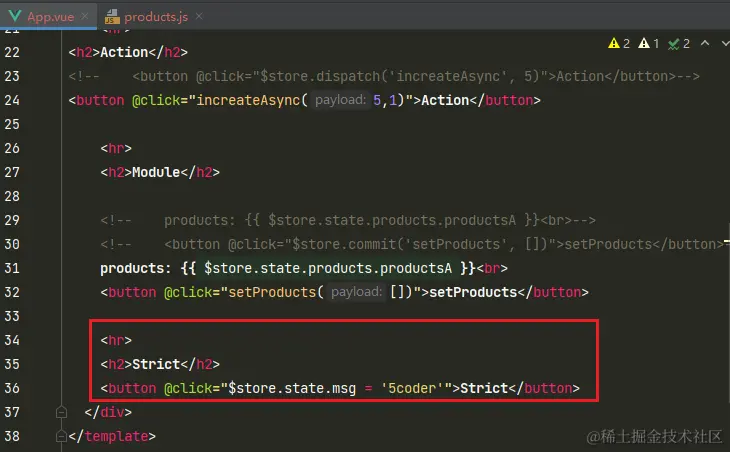Click the closing template tag on line 38
730x452 pixels.
[112, 436]
